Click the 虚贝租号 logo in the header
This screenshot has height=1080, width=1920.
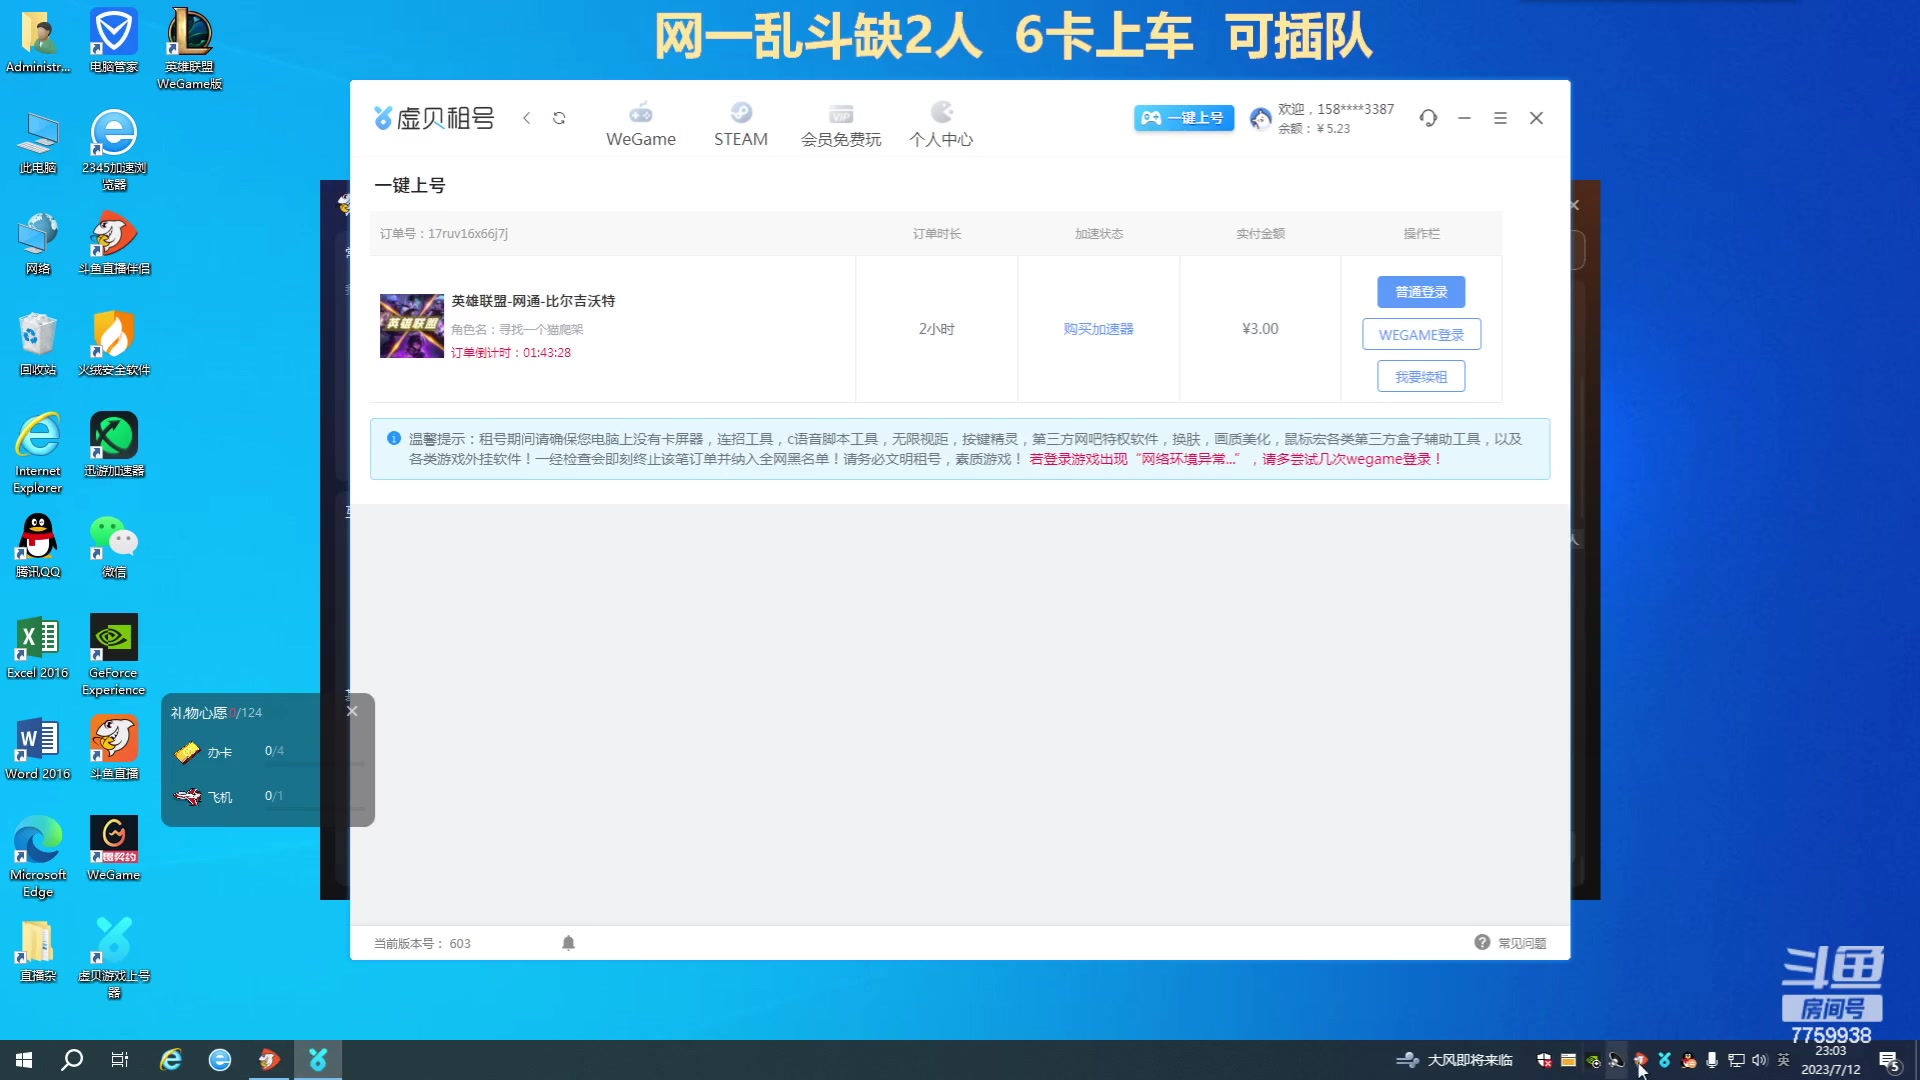(x=434, y=118)
